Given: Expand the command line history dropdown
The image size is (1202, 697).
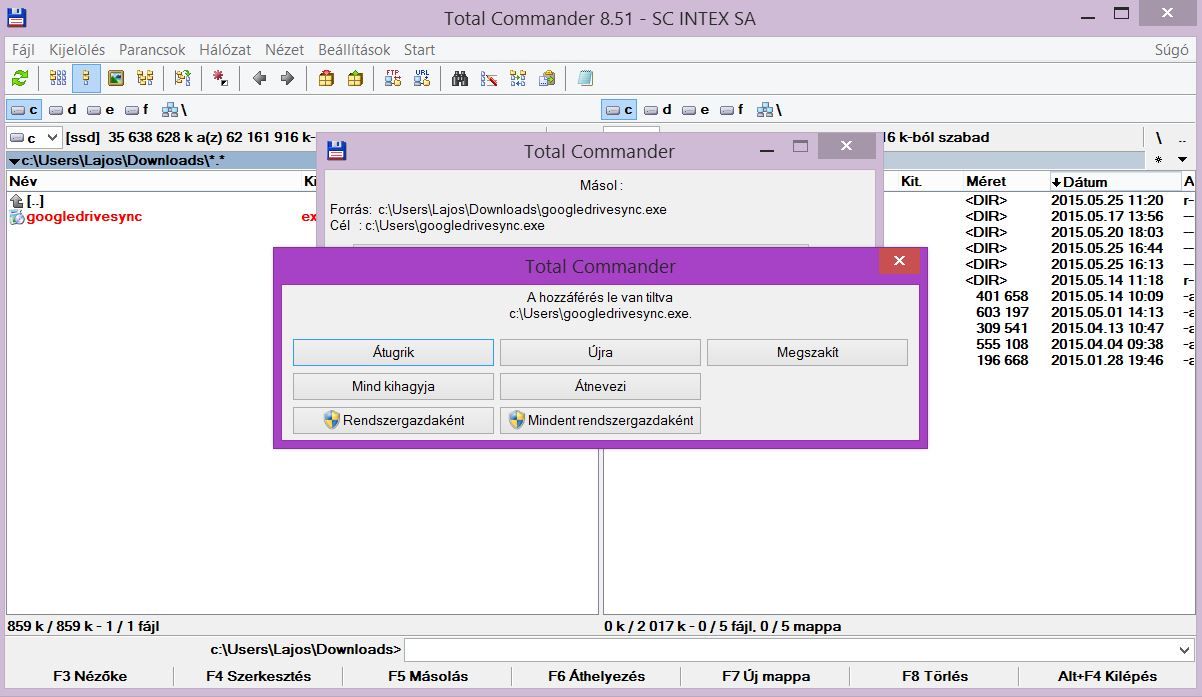Looking at the screenshot, I should [1185, 650].
